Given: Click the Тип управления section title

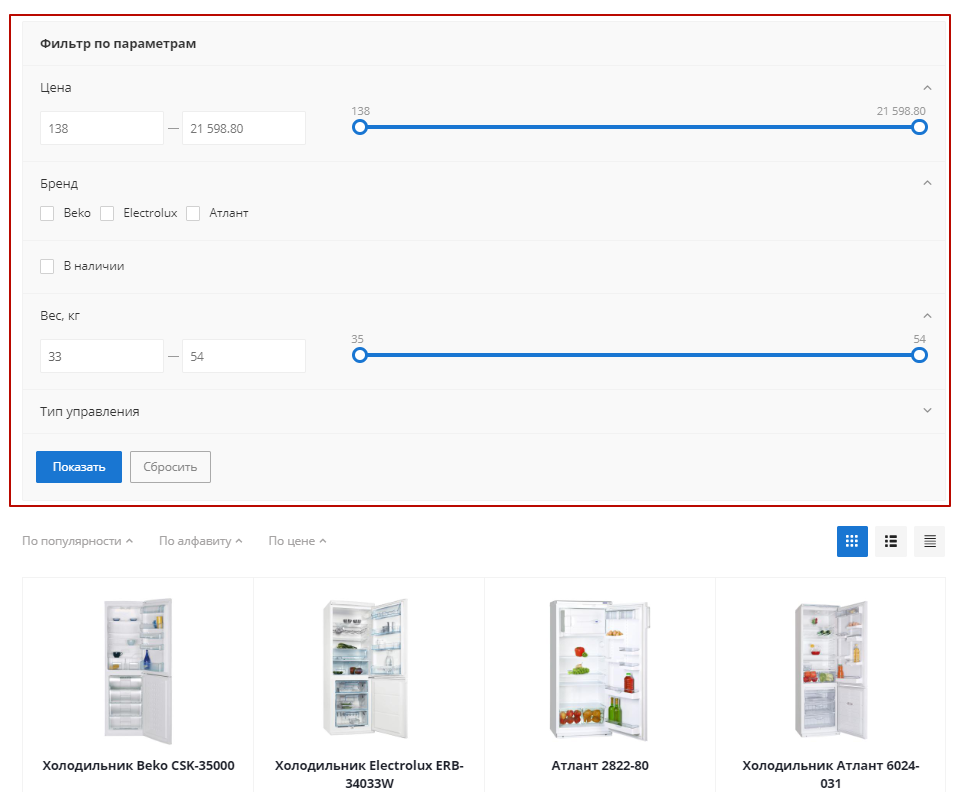Looking at the screenshot, I should (90, 412).
